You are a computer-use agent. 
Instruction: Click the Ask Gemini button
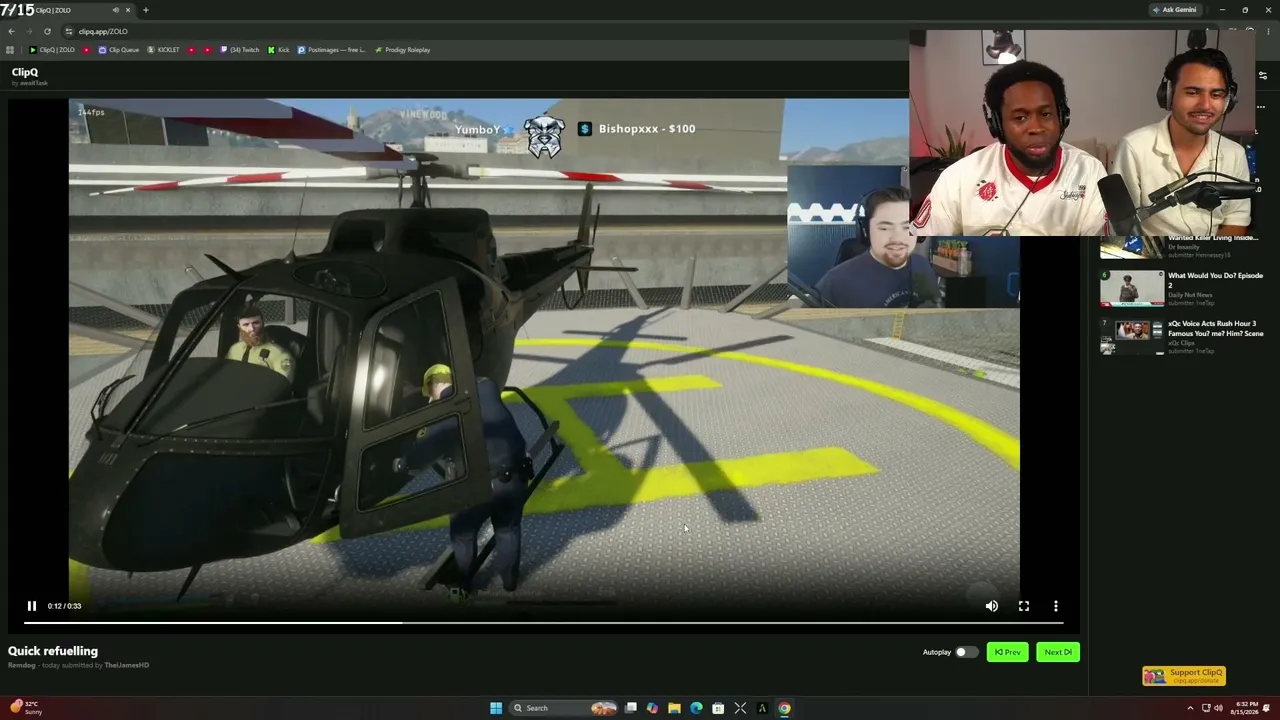tap(1175, 10)
